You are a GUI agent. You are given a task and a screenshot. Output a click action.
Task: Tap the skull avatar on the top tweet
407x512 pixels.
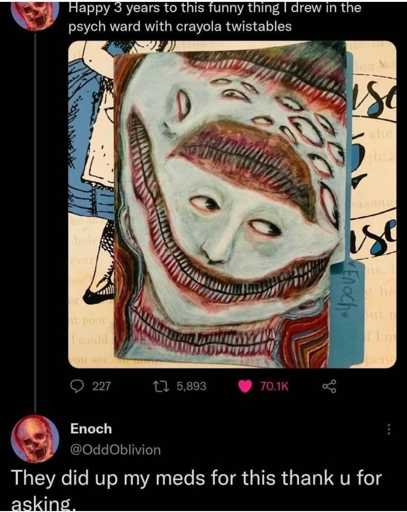point(35,15)
